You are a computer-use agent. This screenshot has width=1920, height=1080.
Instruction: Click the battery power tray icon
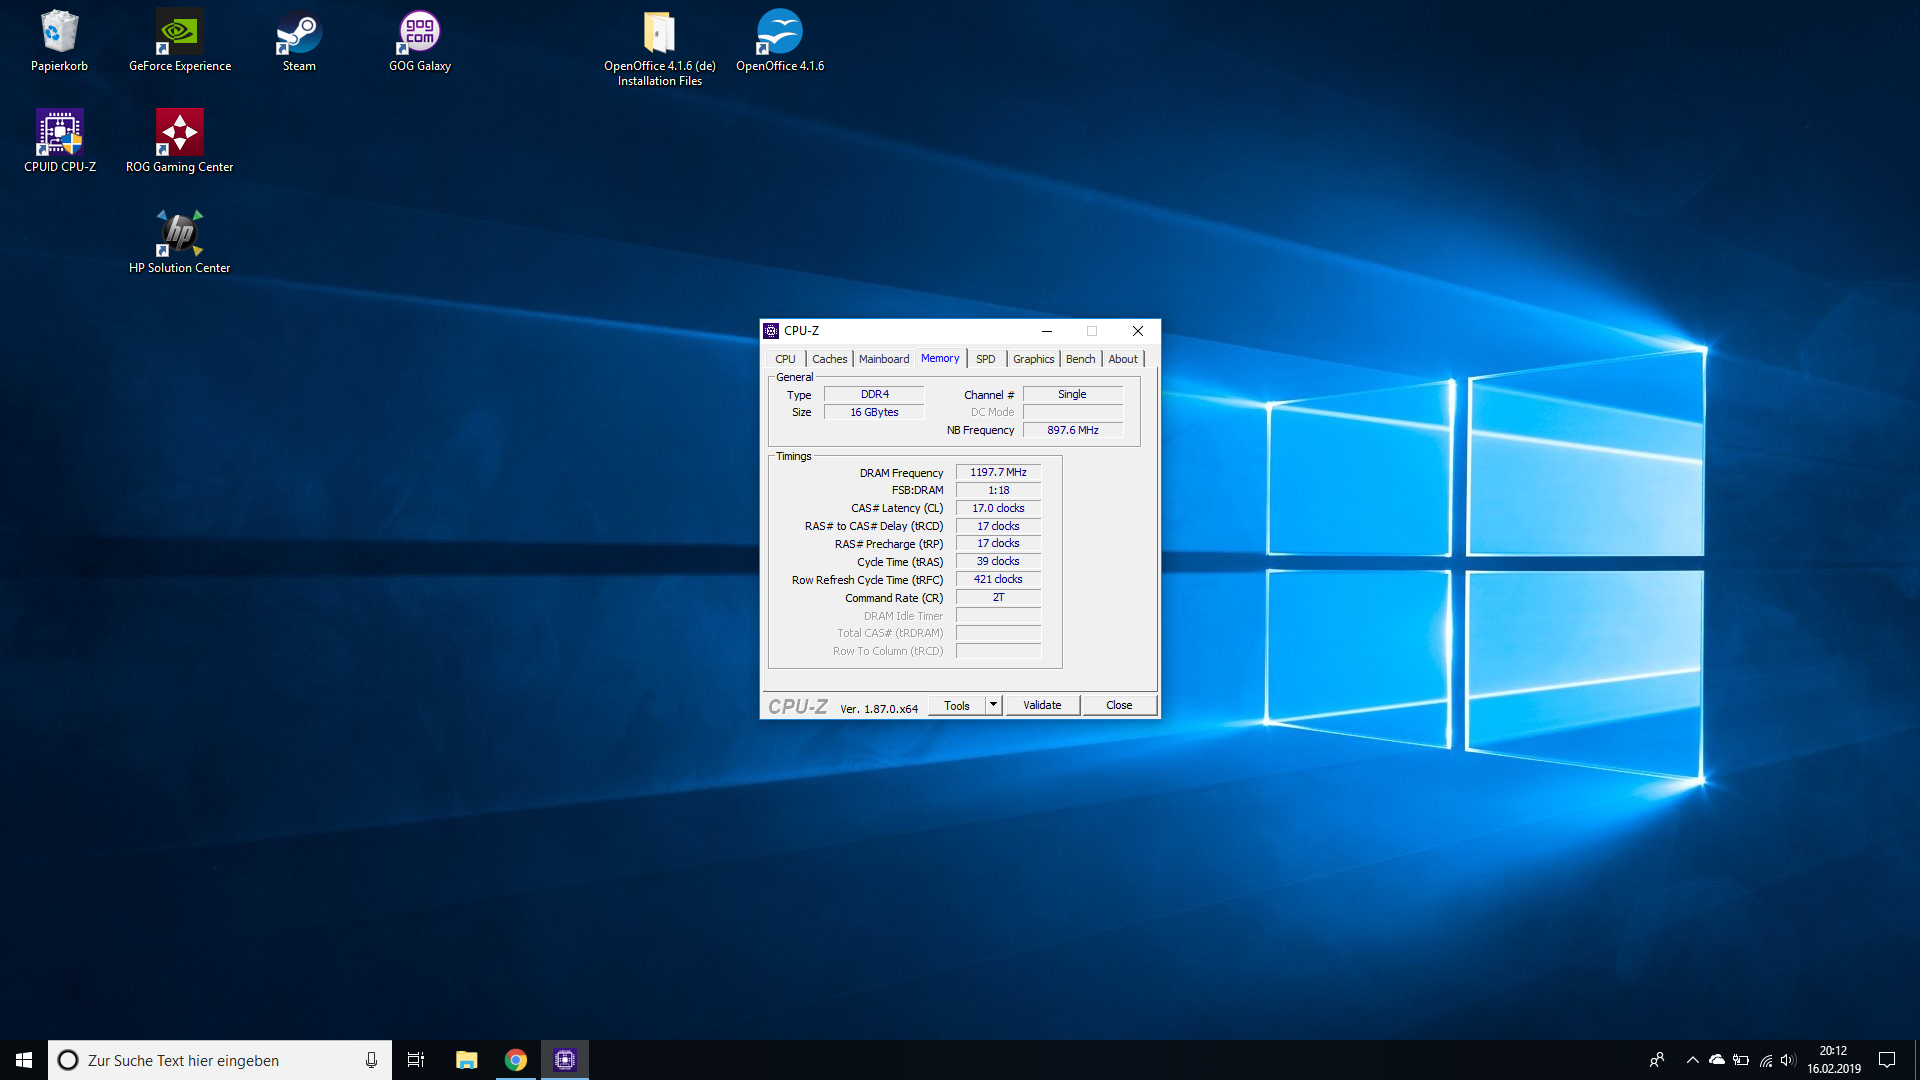click(1741, 1060)
